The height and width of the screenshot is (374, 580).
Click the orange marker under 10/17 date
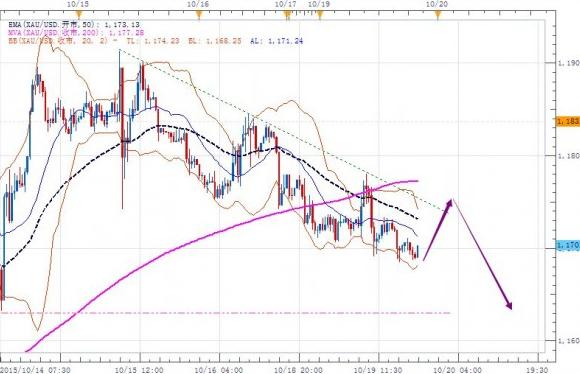(287, 15)
